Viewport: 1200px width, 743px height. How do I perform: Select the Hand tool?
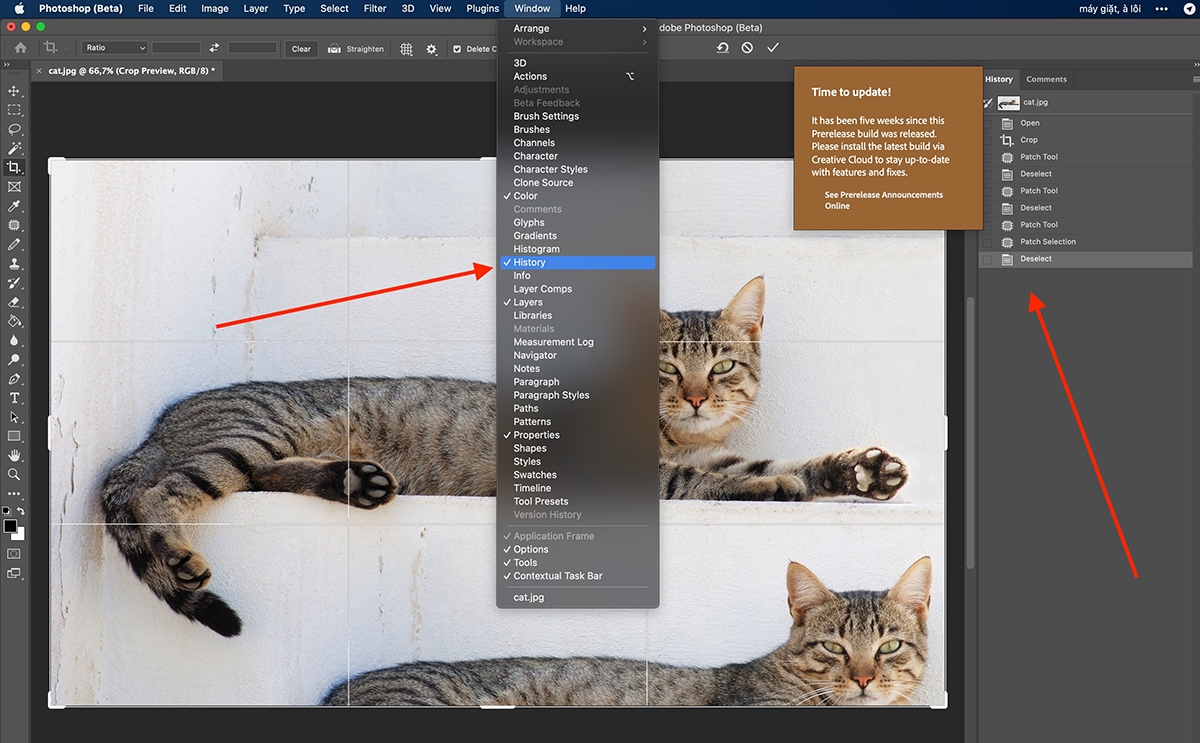(x=14, y=456)
